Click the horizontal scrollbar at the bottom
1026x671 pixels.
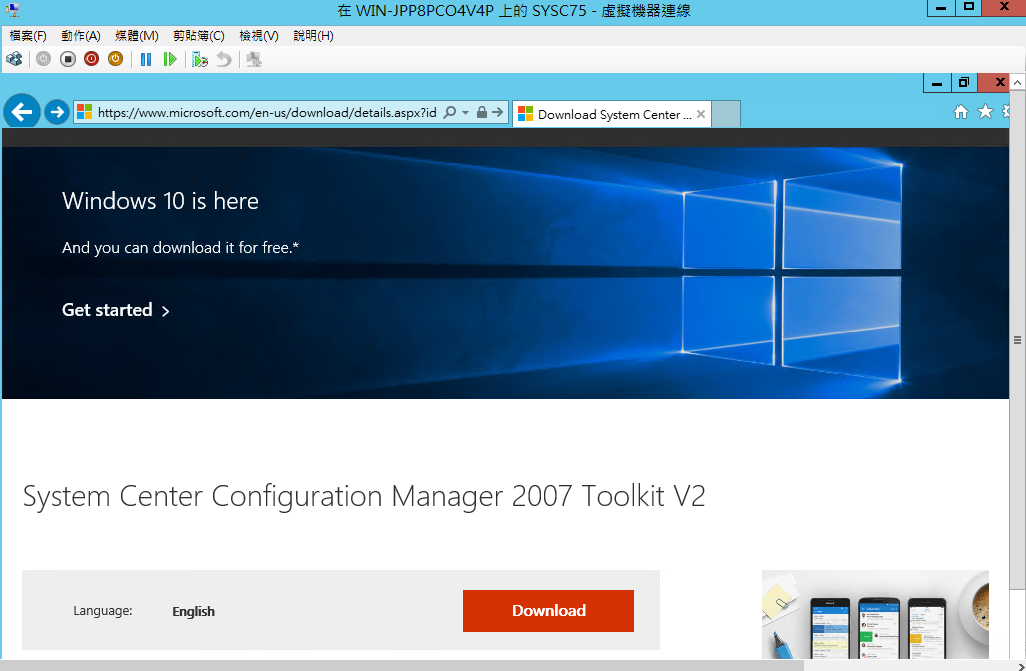pos(402,666)
